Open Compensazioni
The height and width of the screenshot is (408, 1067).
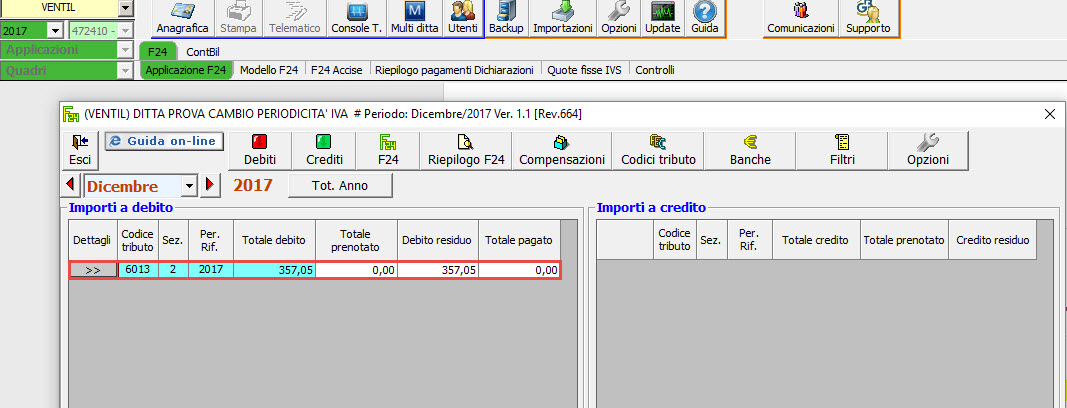561,151
